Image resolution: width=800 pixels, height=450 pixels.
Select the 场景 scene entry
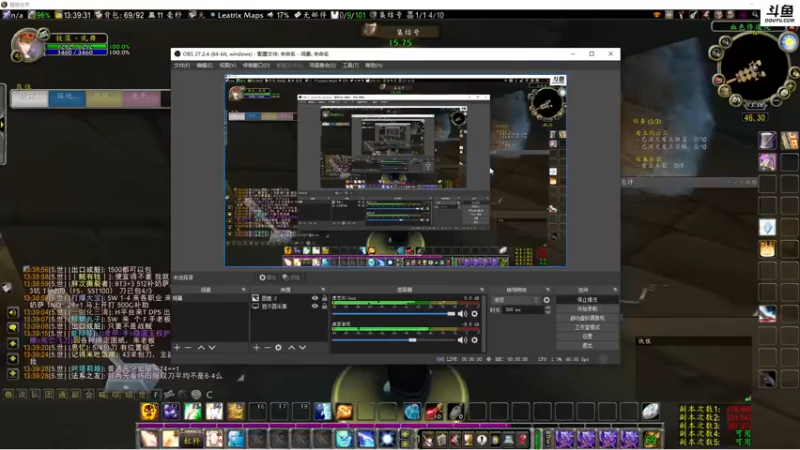pos(210,298)
